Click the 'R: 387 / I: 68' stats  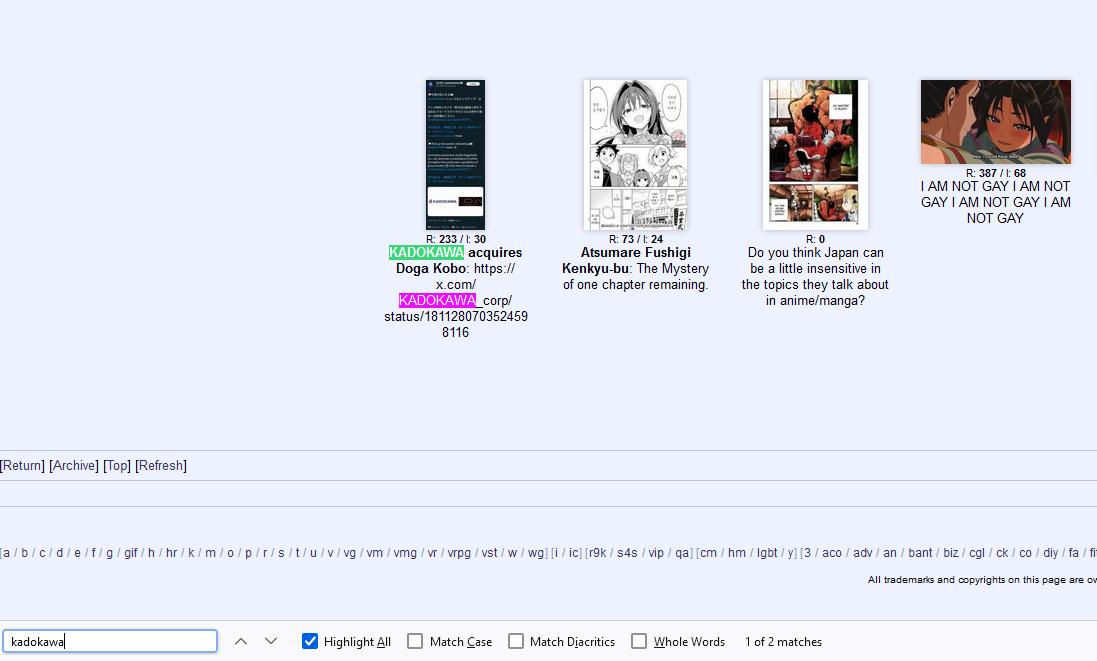pyautogui.click(x=996, y=173)
